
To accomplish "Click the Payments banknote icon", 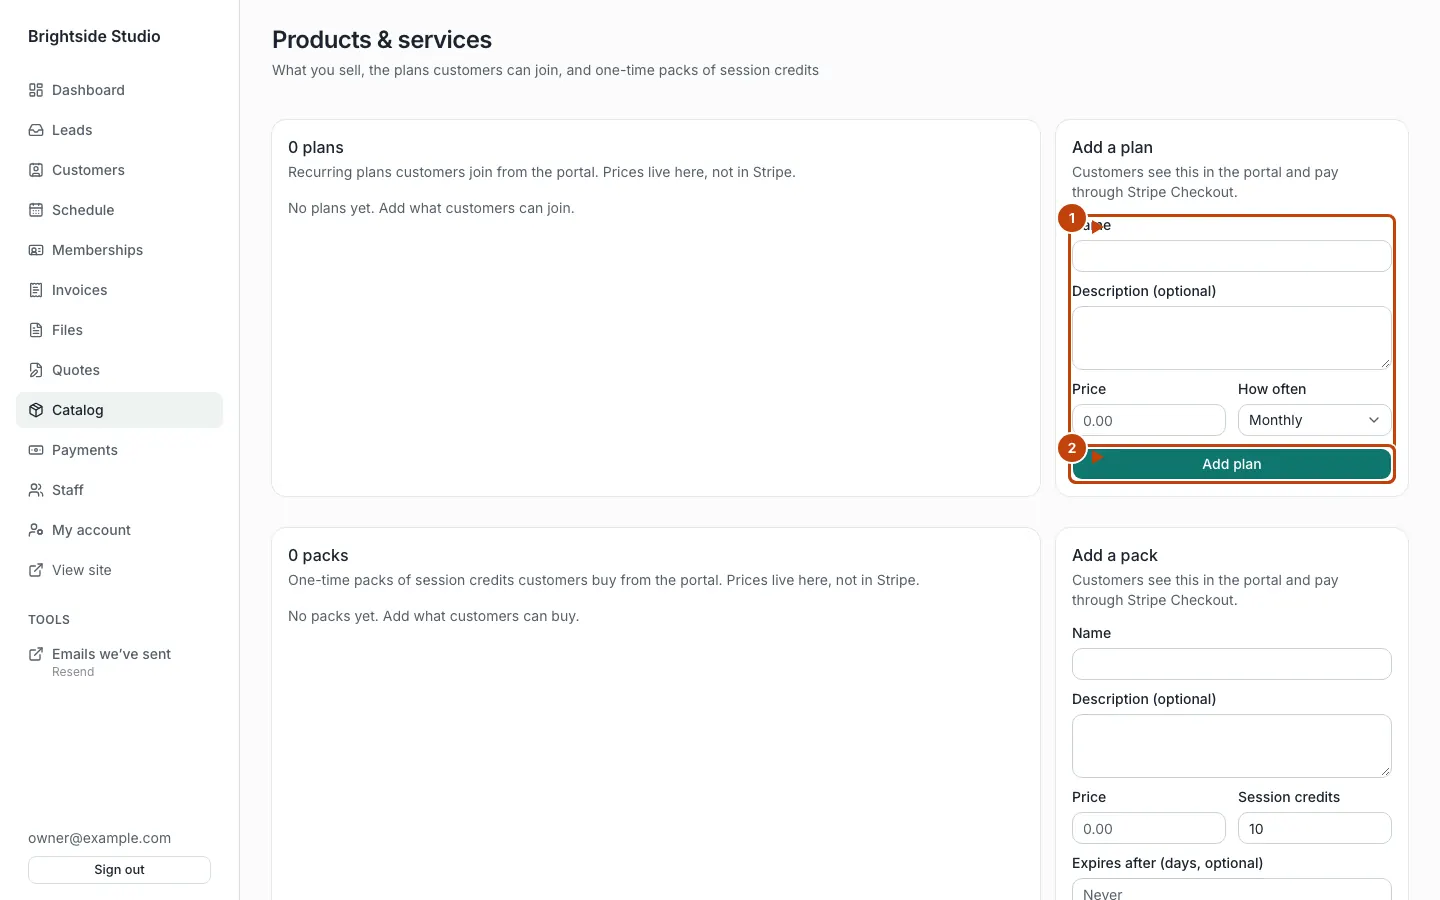I will tap(36, 450).
